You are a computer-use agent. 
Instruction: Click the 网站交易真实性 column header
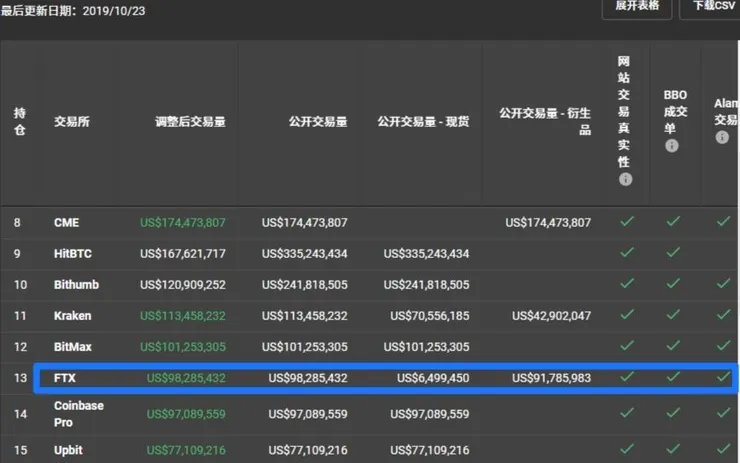623,111
